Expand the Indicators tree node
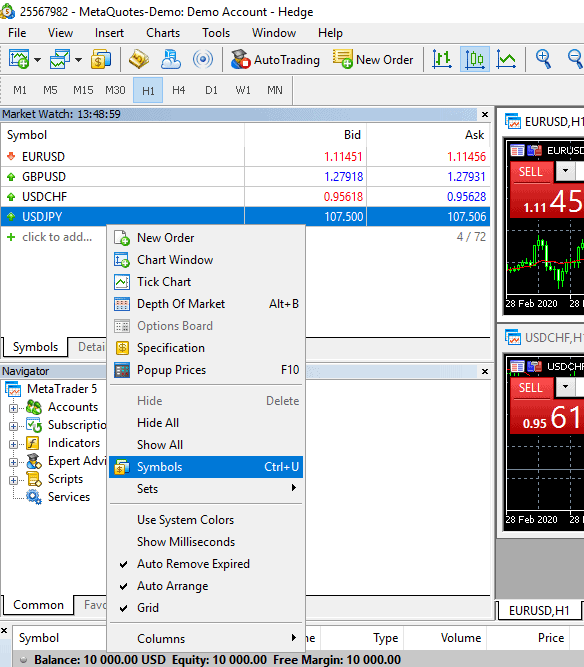The height and width of the screenshot is (667, 584). (13, 444)
